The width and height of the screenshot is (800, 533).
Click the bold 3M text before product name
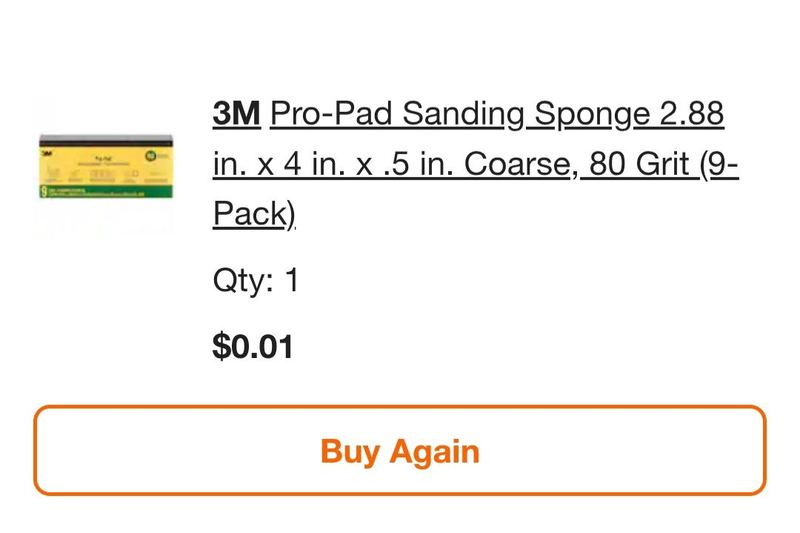click(x=236, y=113)
